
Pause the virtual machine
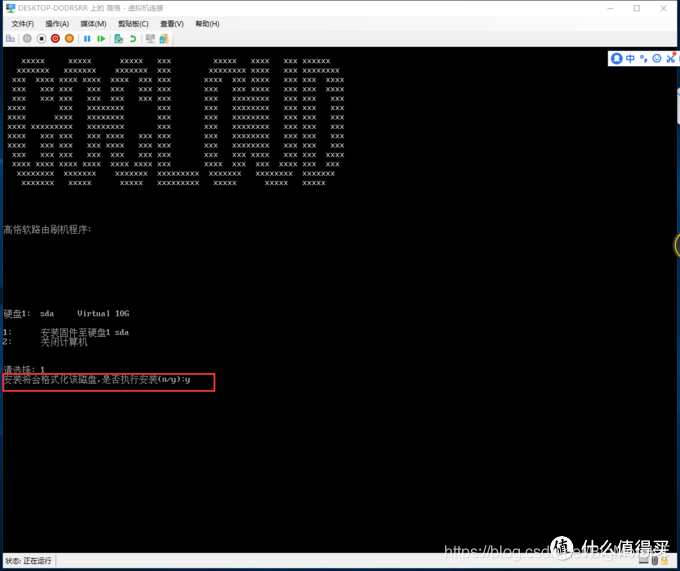point(87,39)
